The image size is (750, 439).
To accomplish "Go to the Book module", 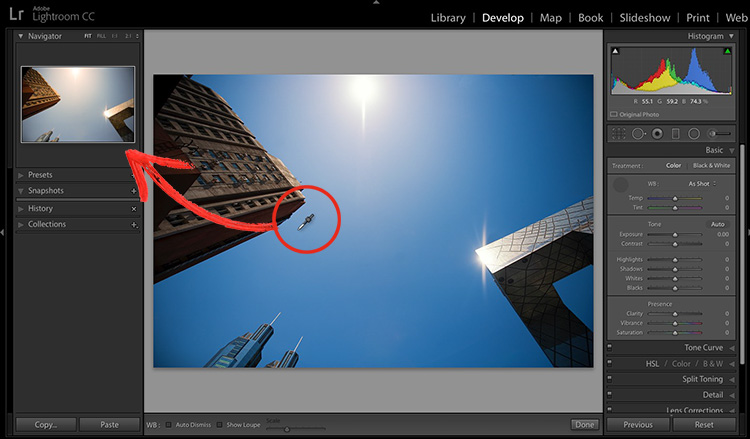I will 591,18.
